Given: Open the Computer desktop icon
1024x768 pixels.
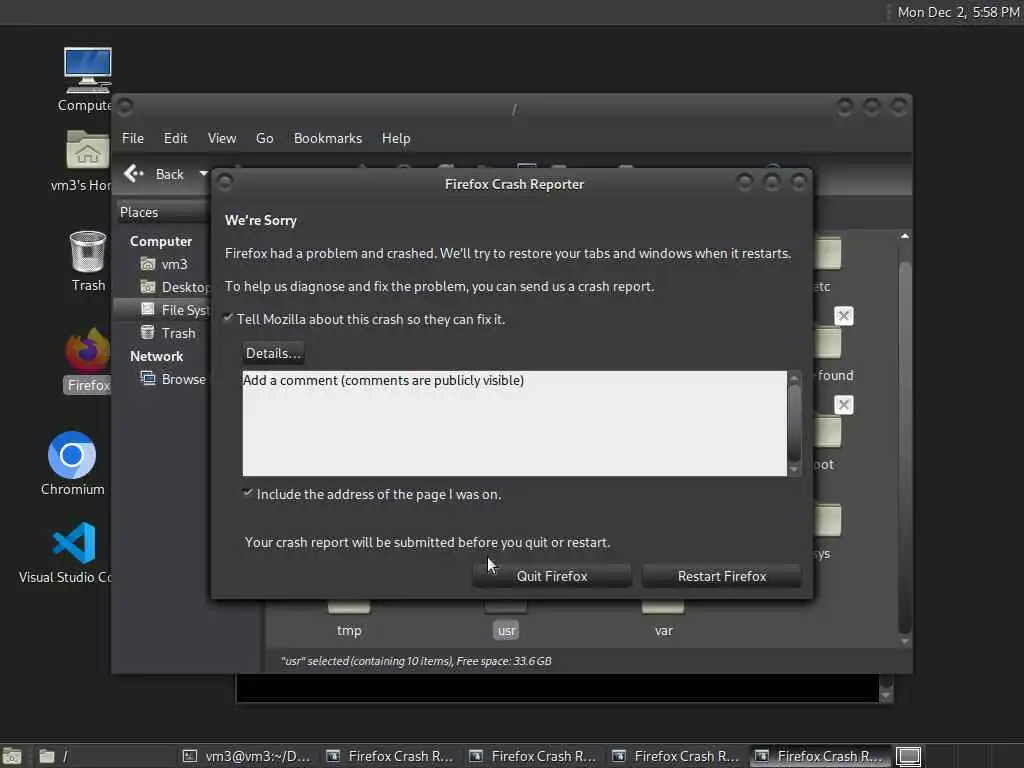Looking at the screenshot, I should coord(87,78).
